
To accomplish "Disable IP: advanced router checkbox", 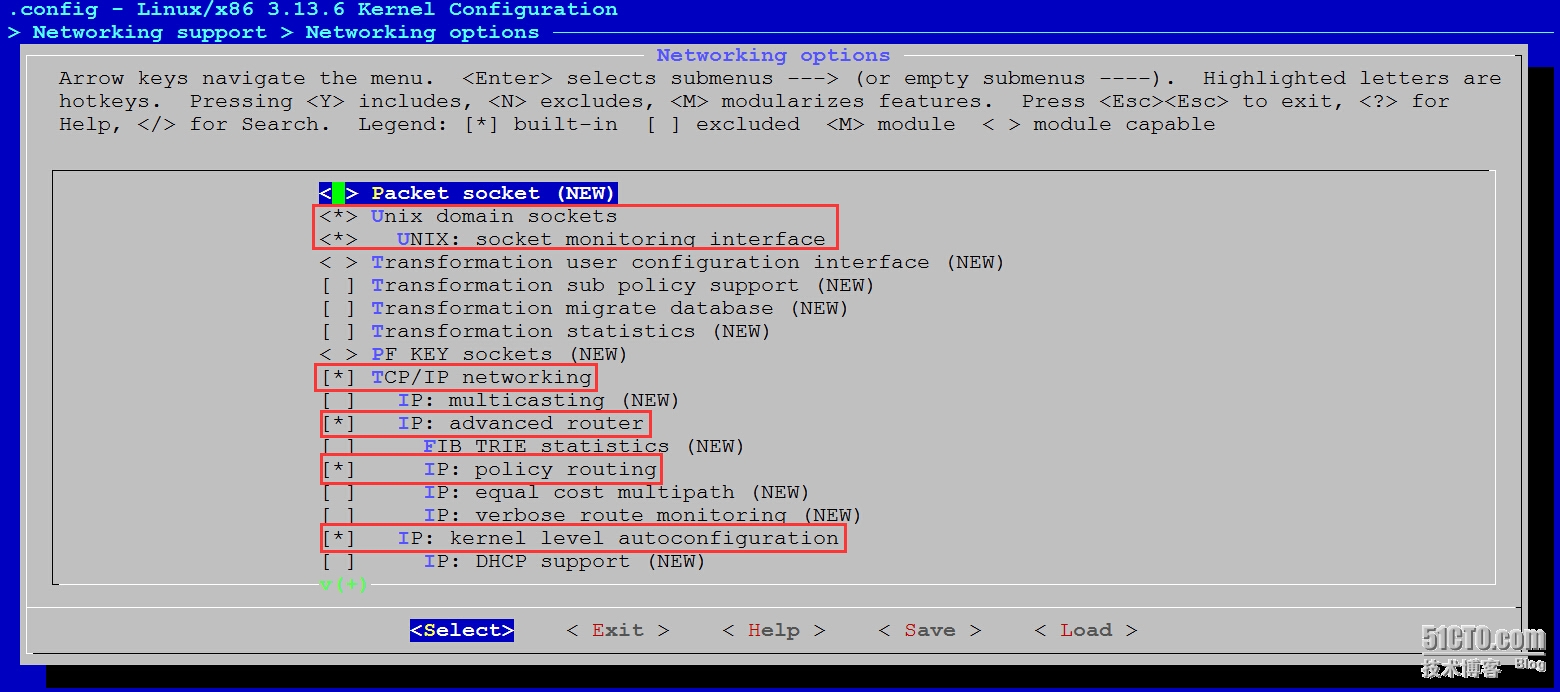I will click(x=338, y=423).
